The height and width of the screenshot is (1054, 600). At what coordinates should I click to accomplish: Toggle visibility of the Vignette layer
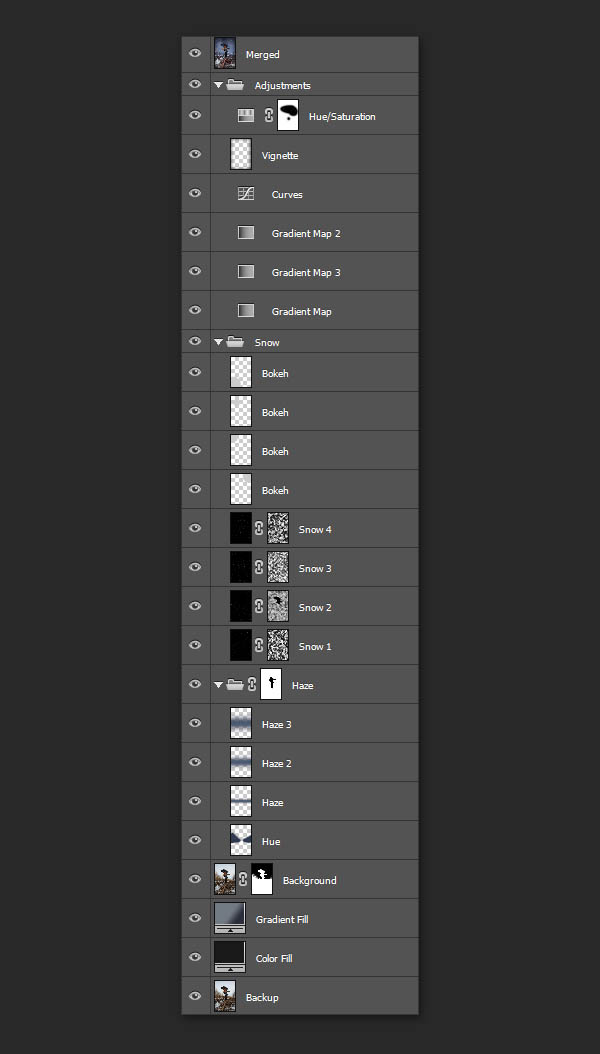pyautogui.click(x=195, y=155)
